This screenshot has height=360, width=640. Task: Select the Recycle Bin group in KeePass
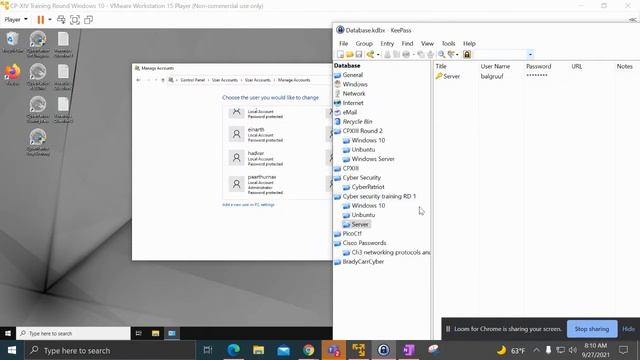click(357, 122)
